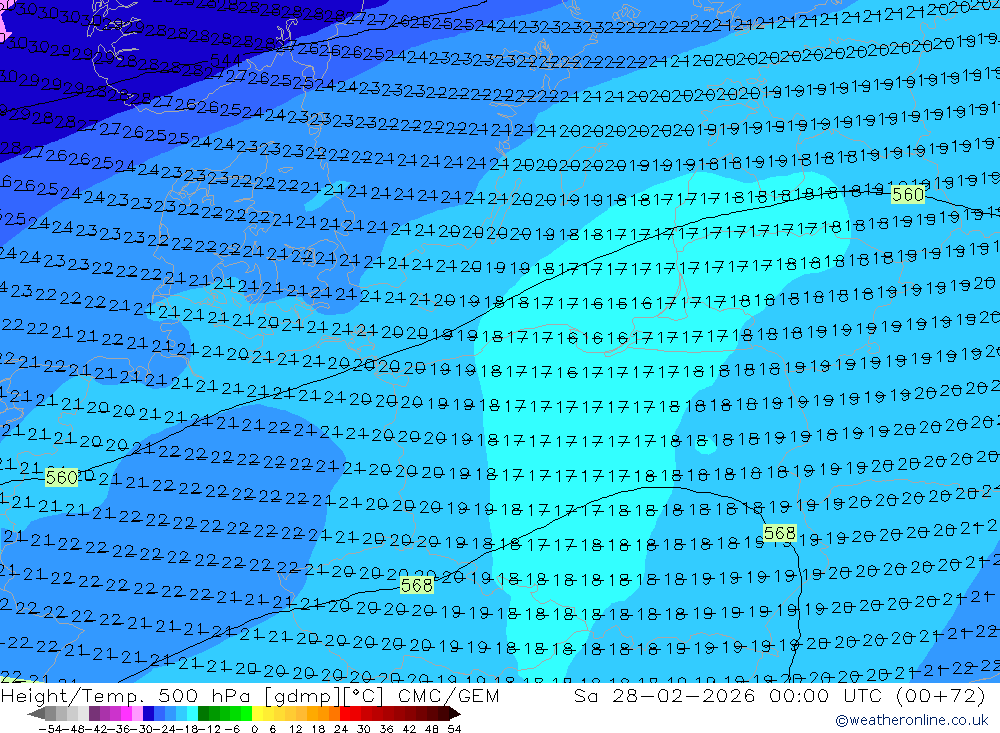
Task: Click the bright red swatch above legend value 24
Action: pyautogui.click(x=345, y=713)
